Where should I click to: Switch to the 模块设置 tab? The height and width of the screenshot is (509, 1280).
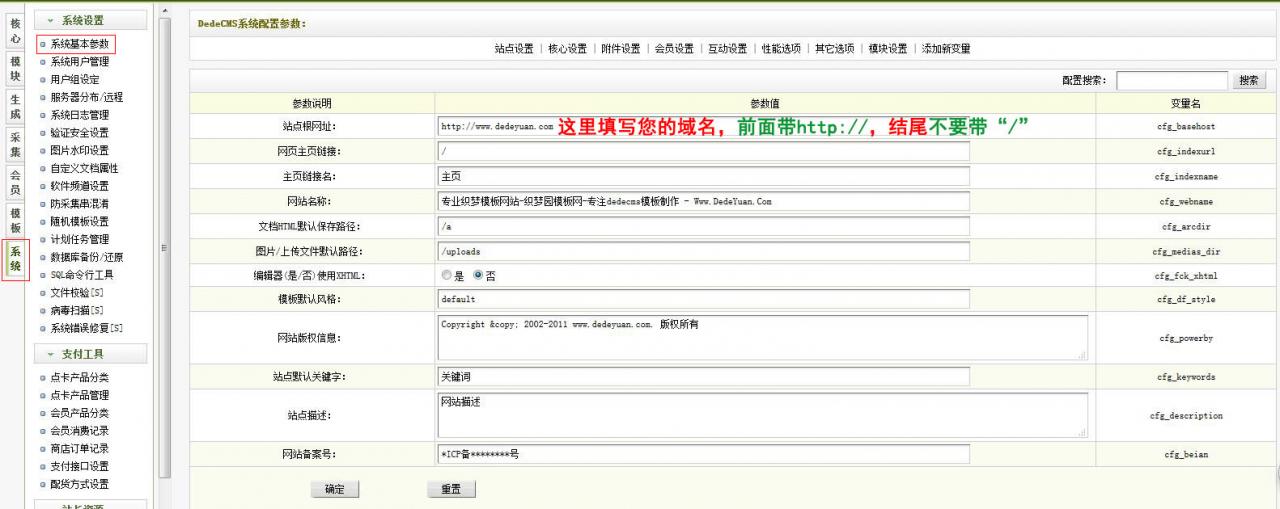click(888, 49)
